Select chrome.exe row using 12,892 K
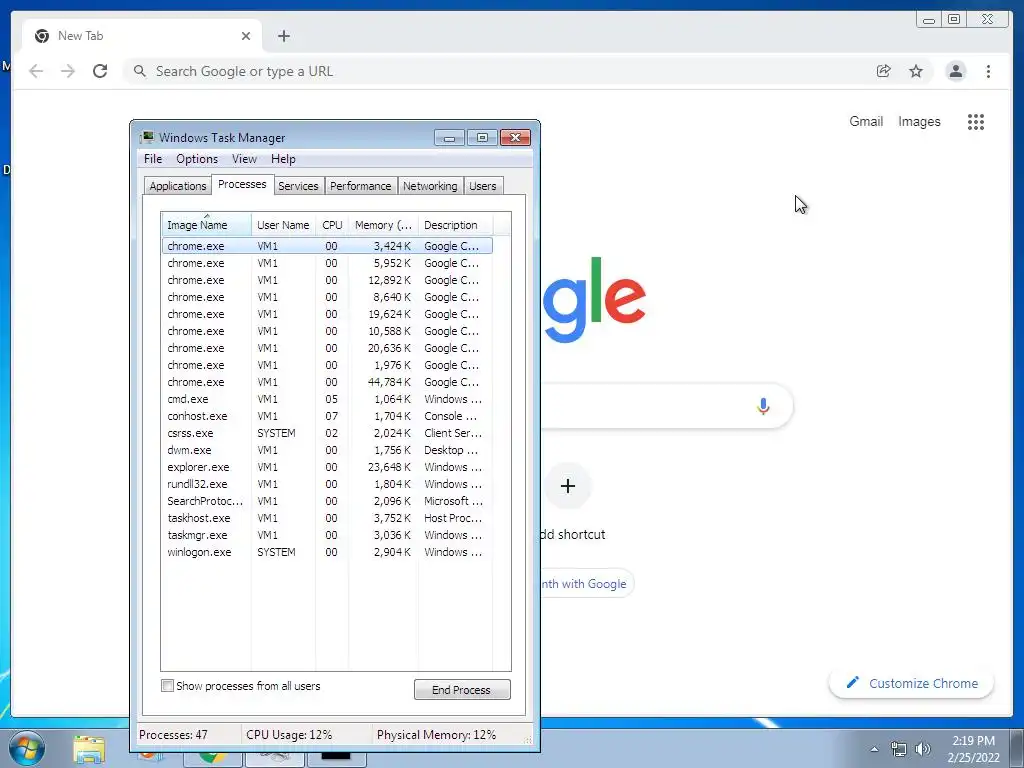 [327, 280]
